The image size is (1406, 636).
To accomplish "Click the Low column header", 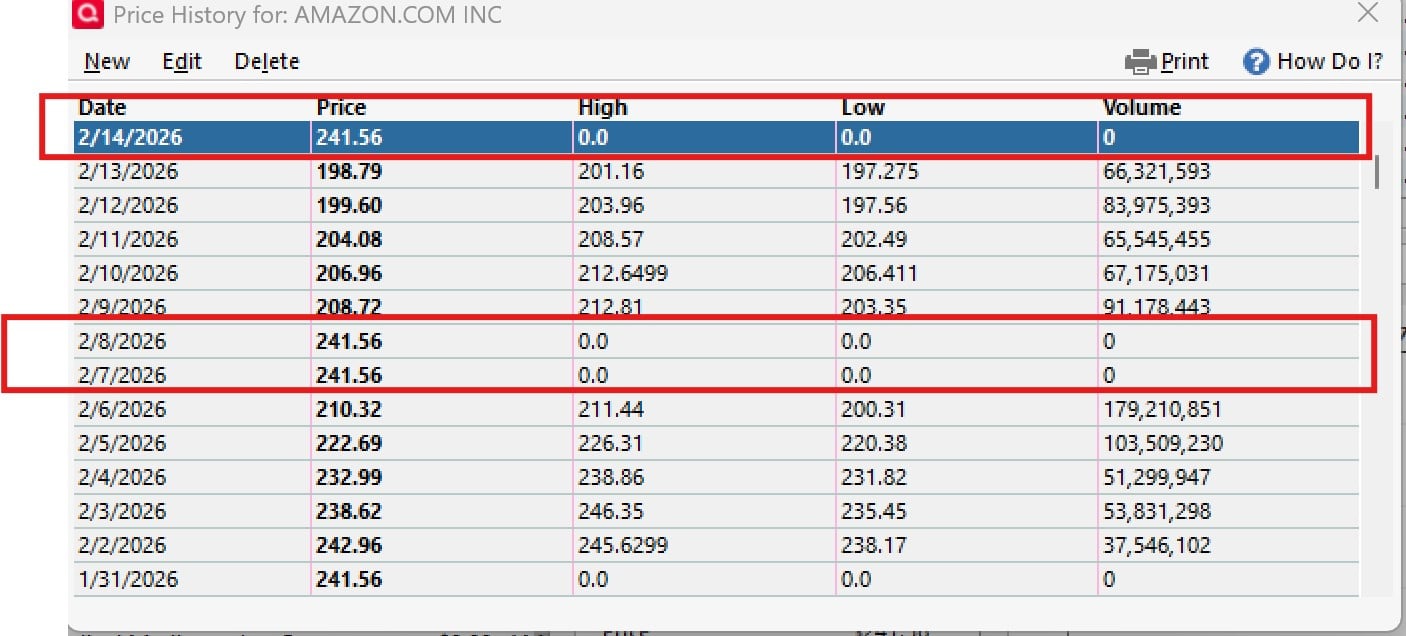I will (x=862, y=107).
